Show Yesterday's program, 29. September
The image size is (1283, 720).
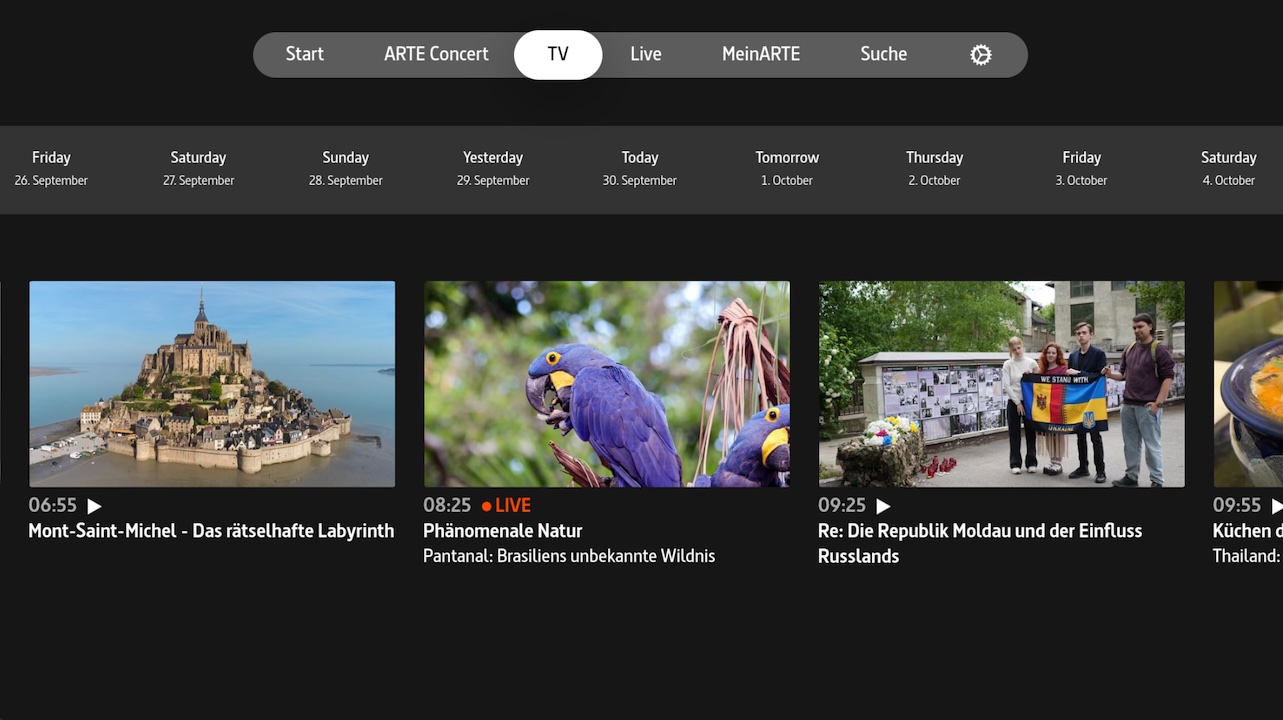[493, 168]
